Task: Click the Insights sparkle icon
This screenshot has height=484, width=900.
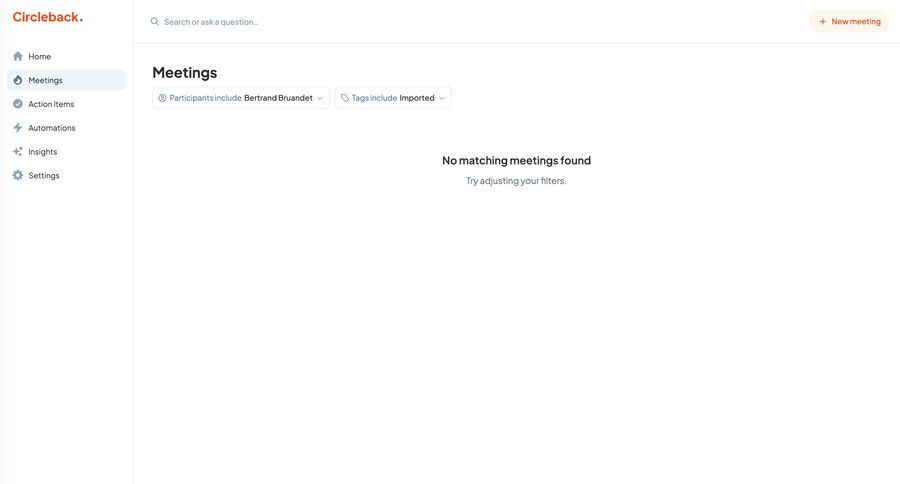Action: click(18, 152)
